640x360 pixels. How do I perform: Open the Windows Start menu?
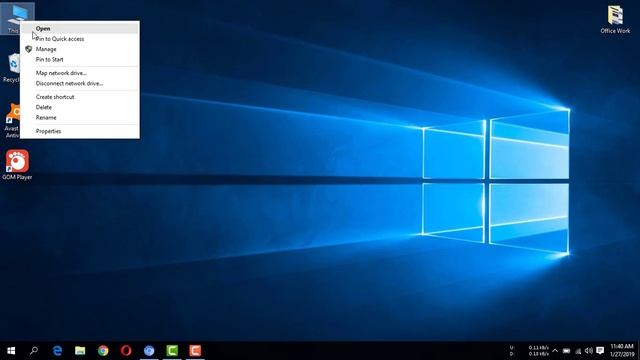pyautogui.click(x=11, y=351)
